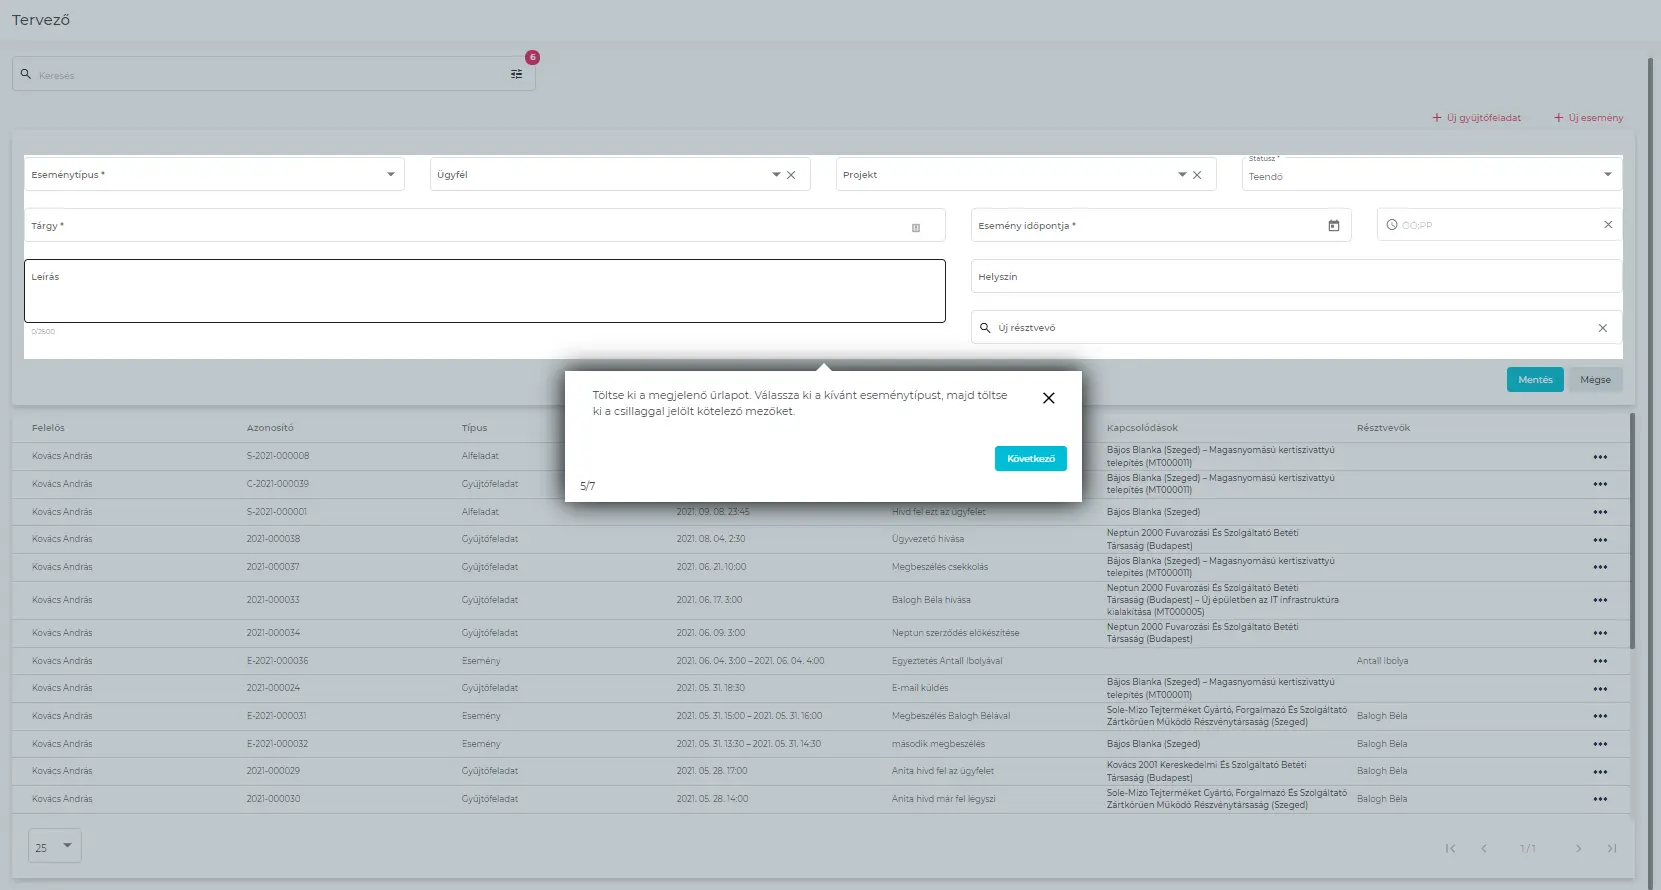Click into the Leírás text area

pos(484,292)
